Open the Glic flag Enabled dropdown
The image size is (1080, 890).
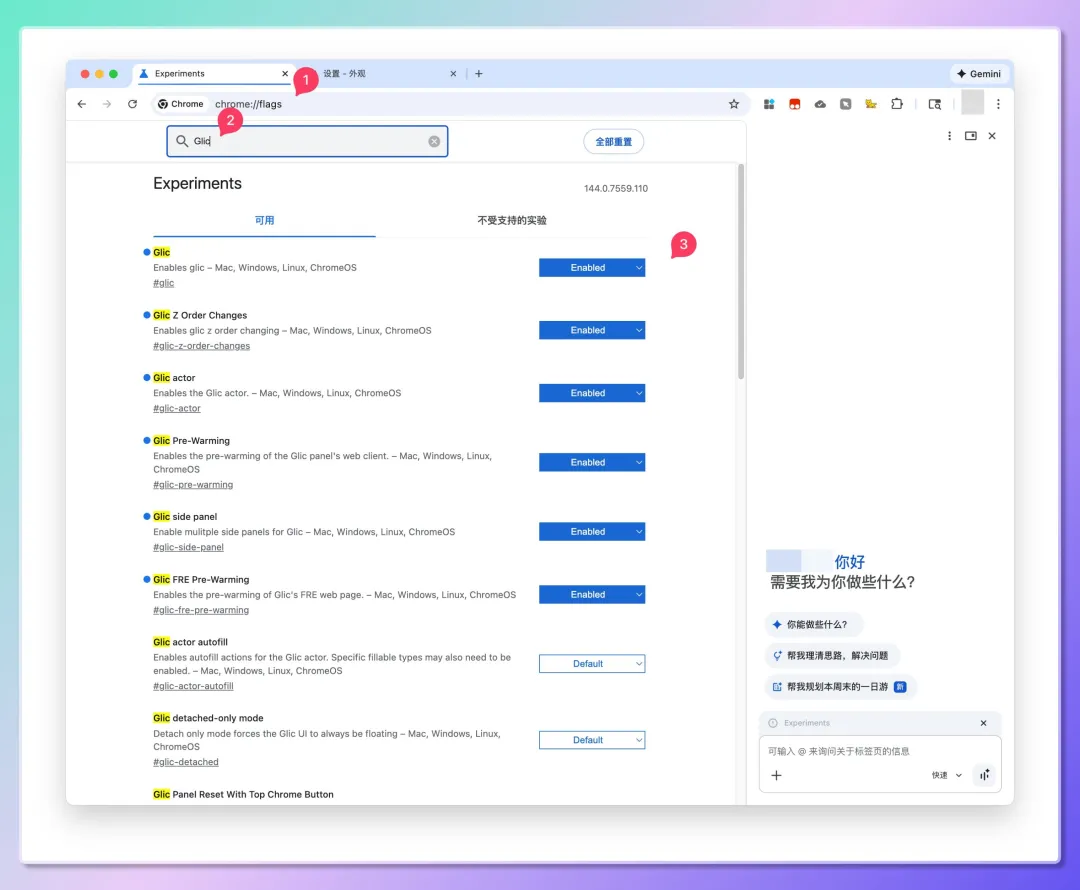tap(591, 268)
